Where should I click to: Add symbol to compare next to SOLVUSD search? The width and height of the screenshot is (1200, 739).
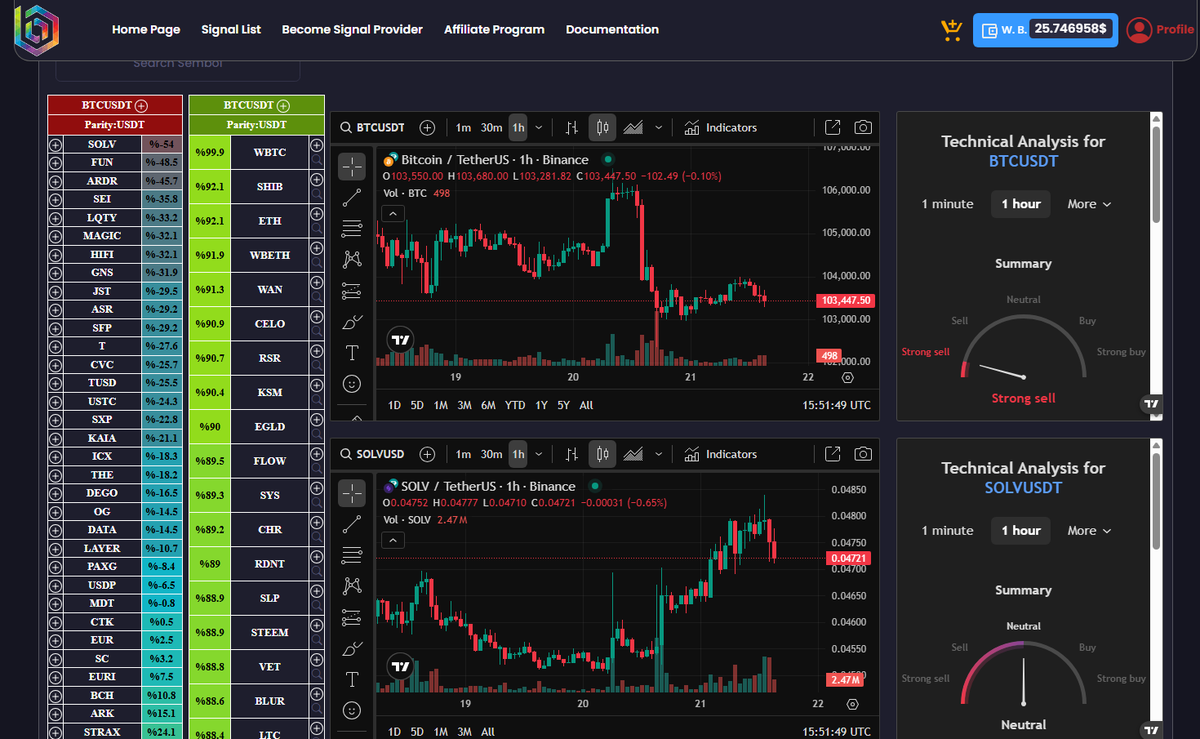click(427, 454)
